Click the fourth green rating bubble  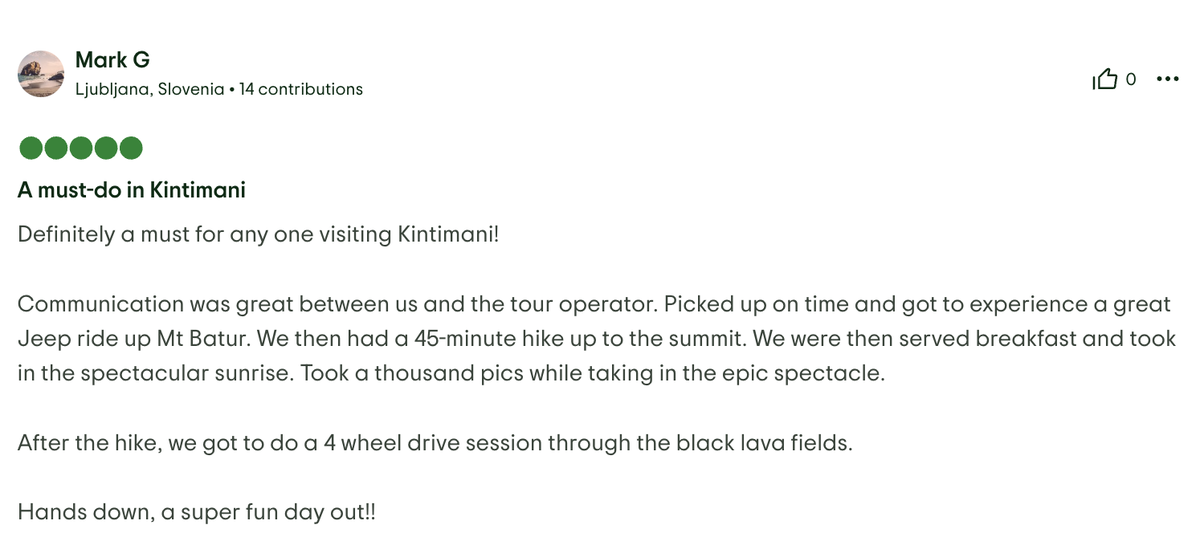[x=106, y=149]
